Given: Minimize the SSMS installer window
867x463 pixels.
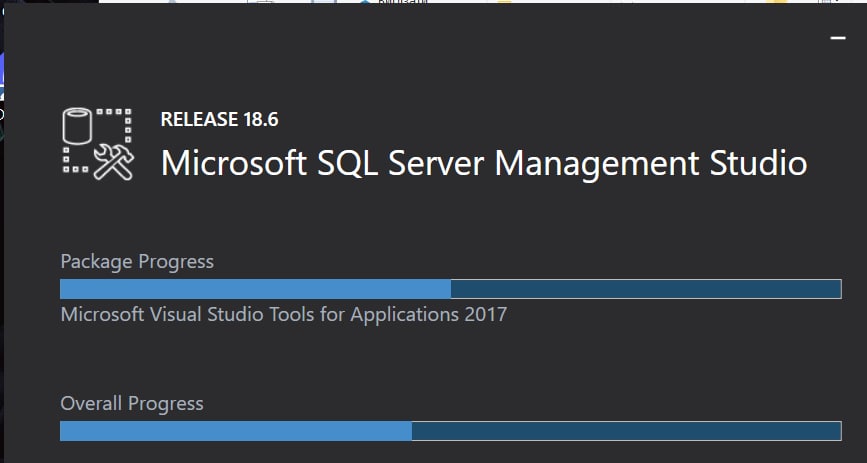Looking at the screenshot, I should pos(838,38).
